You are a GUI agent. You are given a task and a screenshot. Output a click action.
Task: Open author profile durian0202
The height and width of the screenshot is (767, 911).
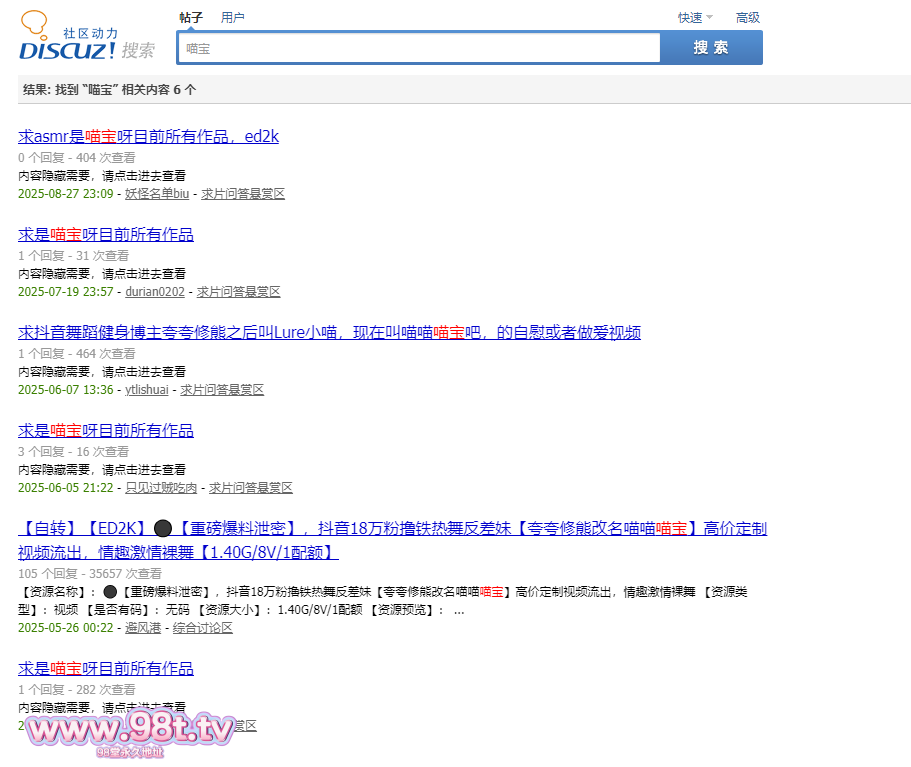coord(155,292)
